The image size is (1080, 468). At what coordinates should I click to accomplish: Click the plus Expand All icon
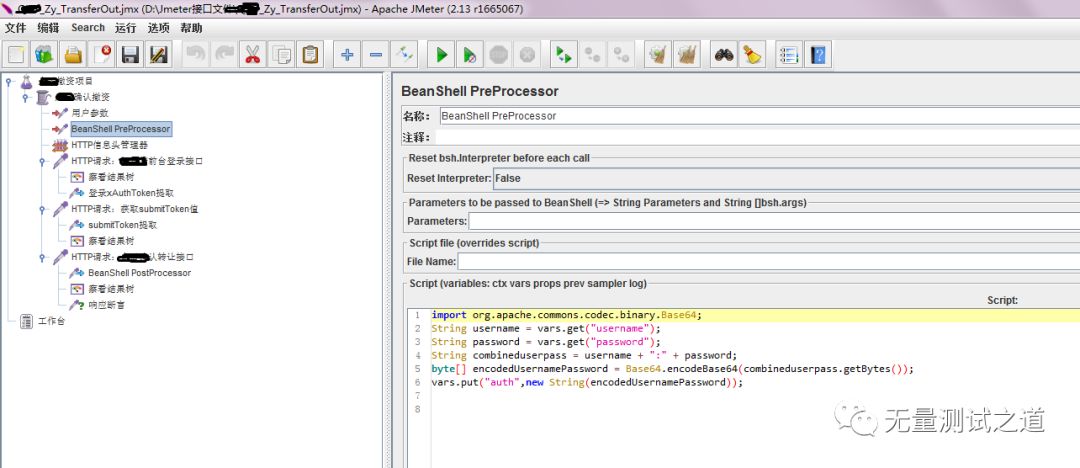tap(347, 55)
